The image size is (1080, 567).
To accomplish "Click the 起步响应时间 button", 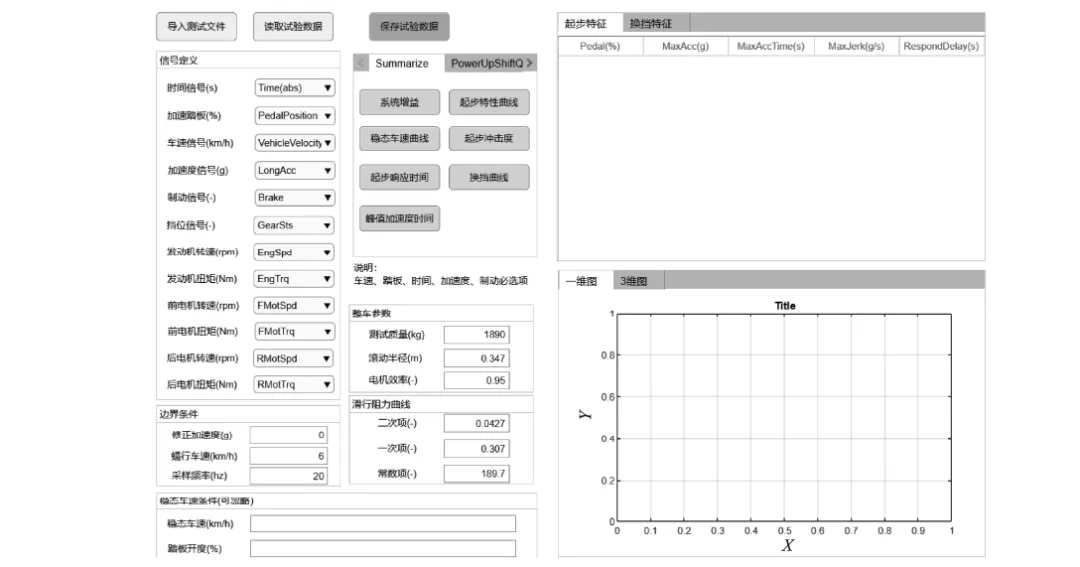I will point(399,177).
